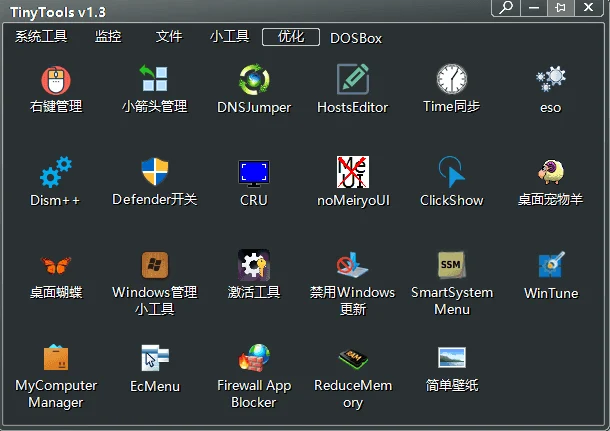Launch SmartSystem Menu
Viewport: 610px width, 431px height.
(452, 266)
